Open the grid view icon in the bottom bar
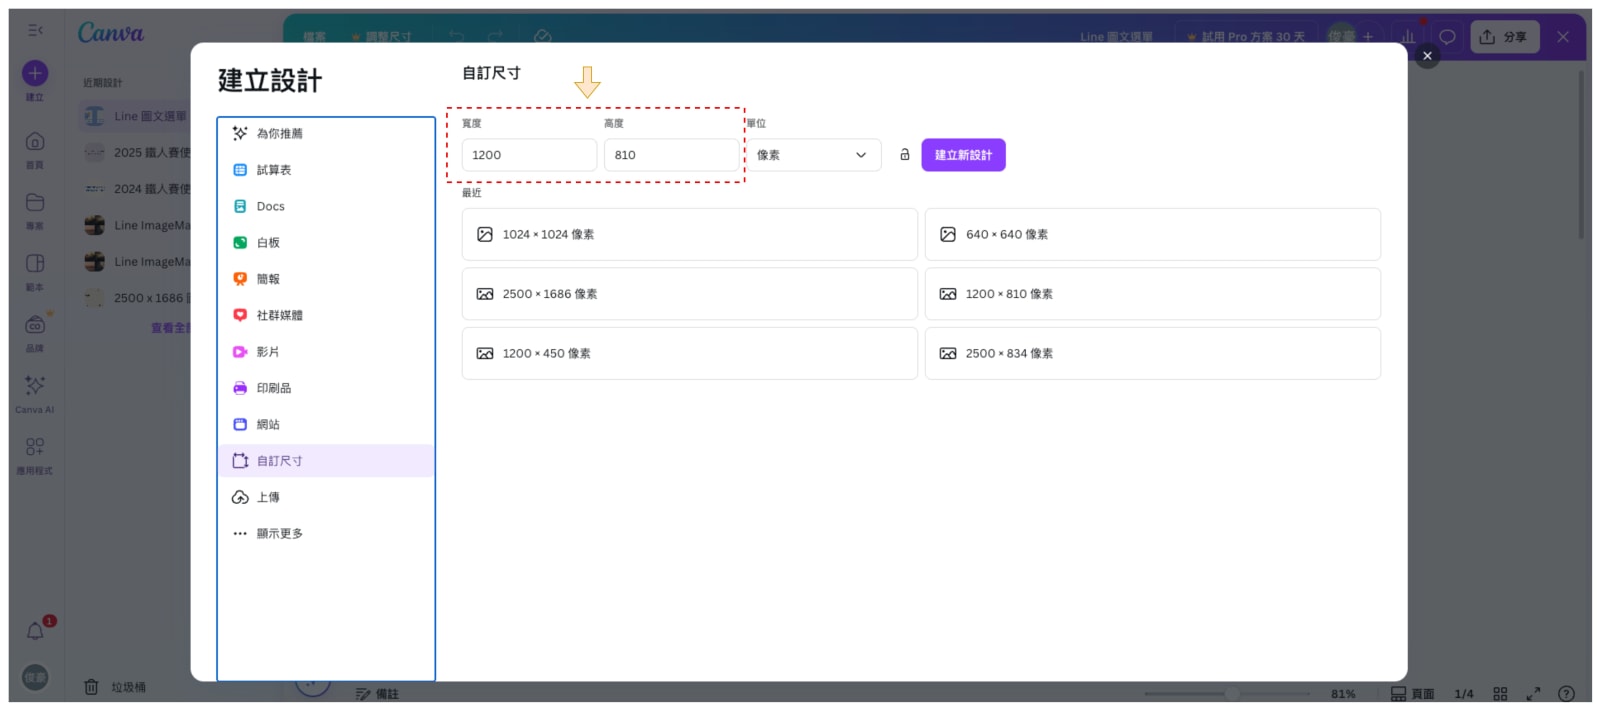Viewport: 1600px width, 710px height. click(1500, 694)
